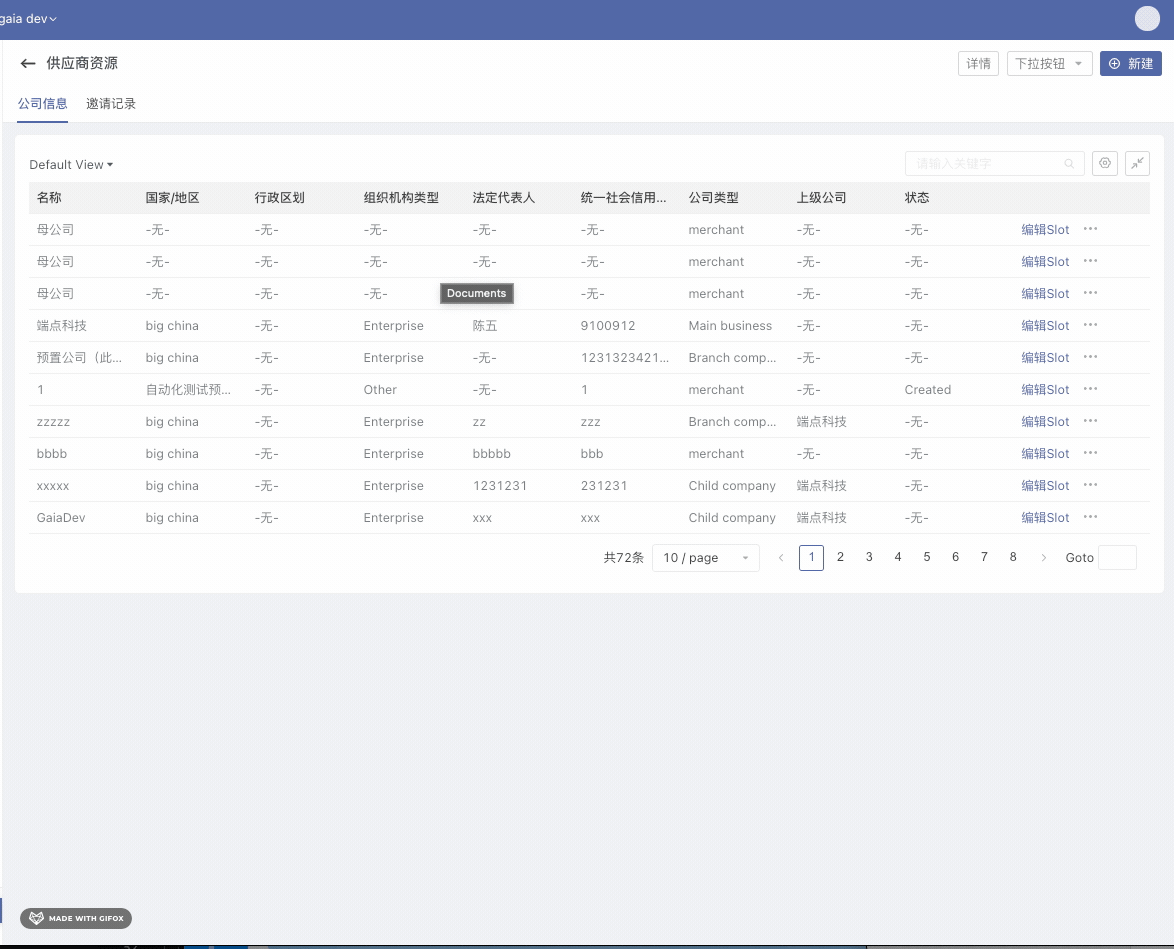Viewport: 1174px width, 949px height.
Task: Click the 共72条 total count text
Action: click(x=624, y=557)
